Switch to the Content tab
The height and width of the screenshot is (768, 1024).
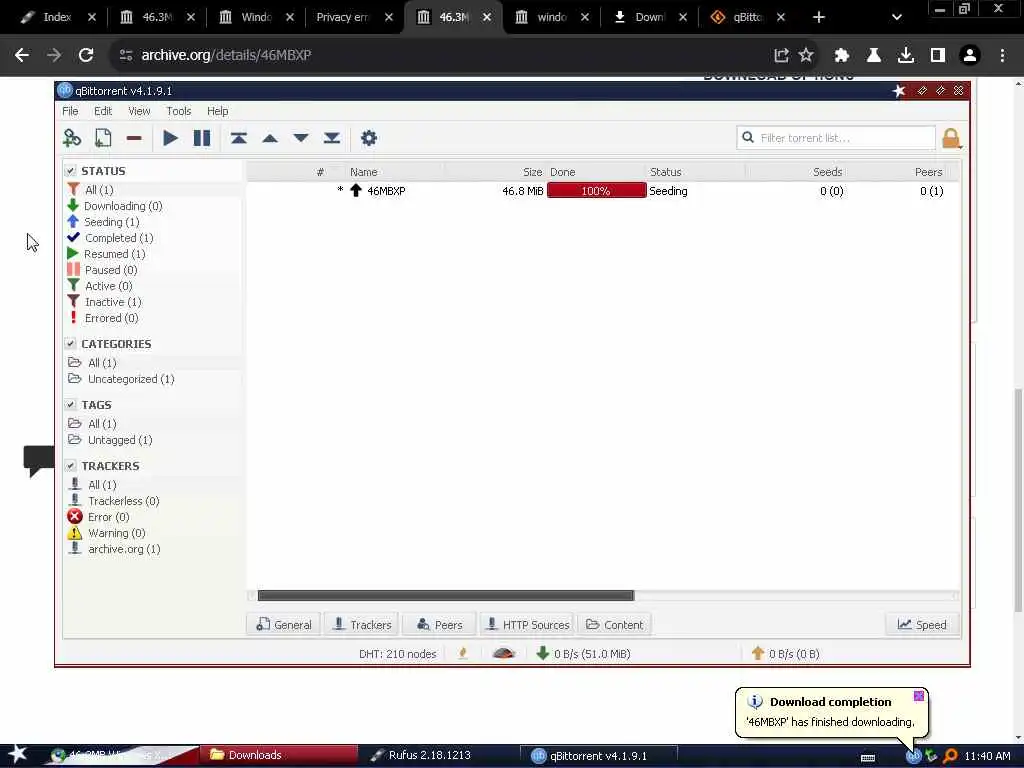(614, 624)
